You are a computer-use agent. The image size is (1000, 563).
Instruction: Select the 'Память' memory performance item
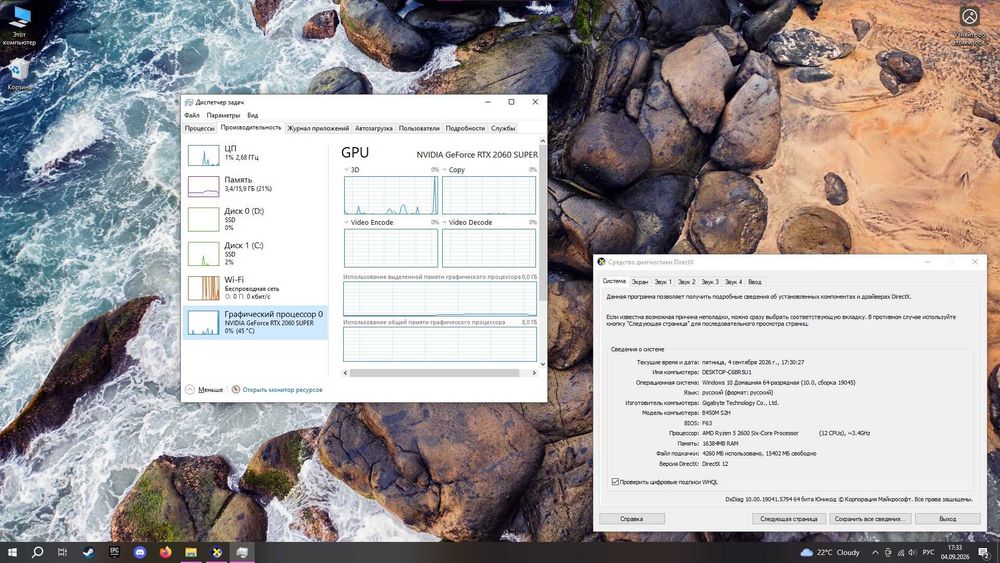[x=255, y=186]
